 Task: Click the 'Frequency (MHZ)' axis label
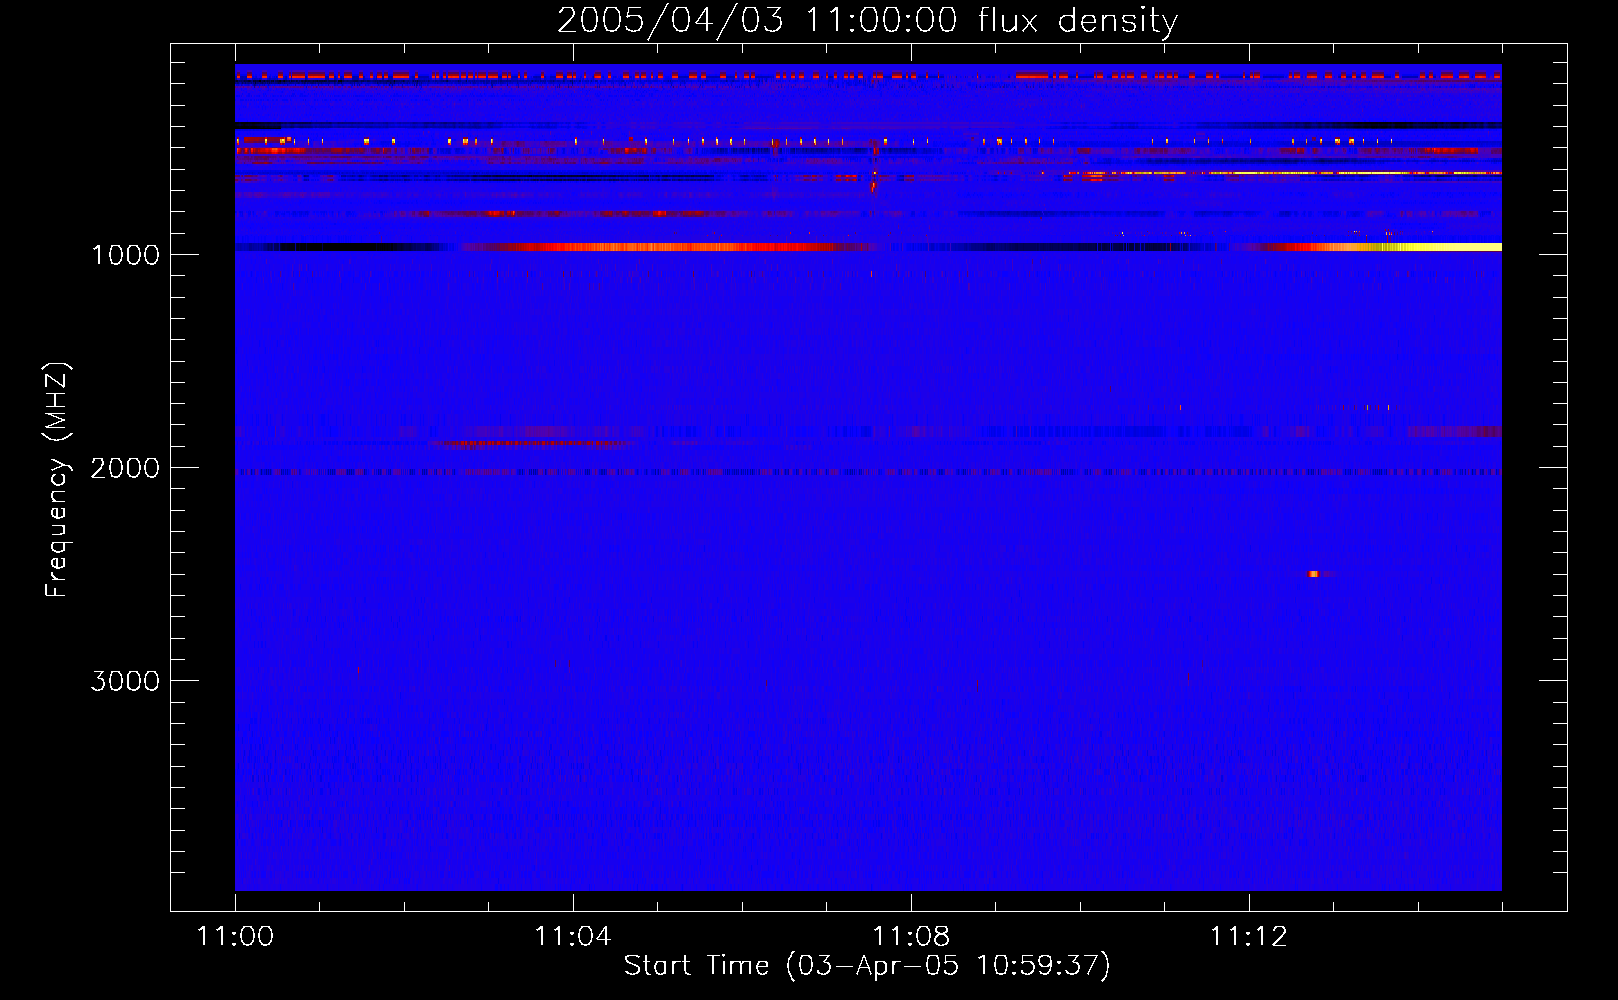point(57,480)
